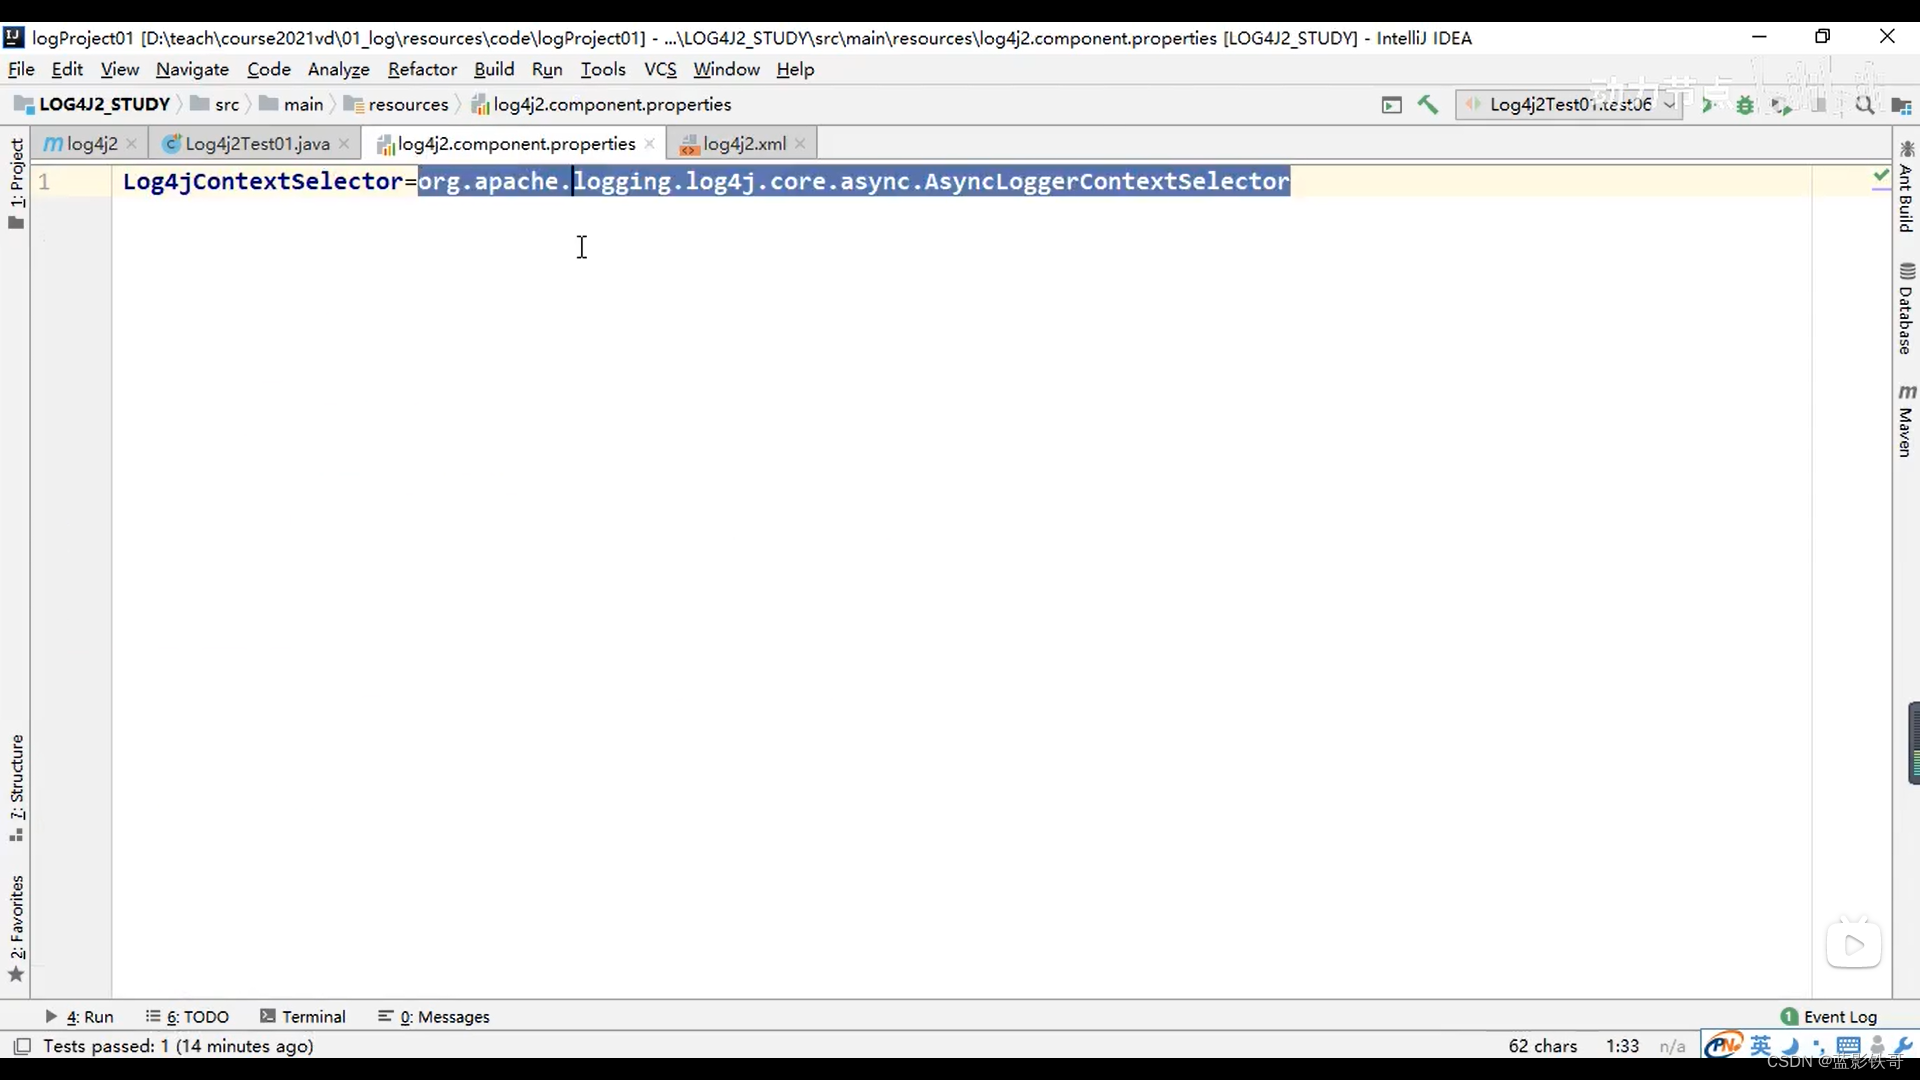Open the Build menu

point(494,69)
